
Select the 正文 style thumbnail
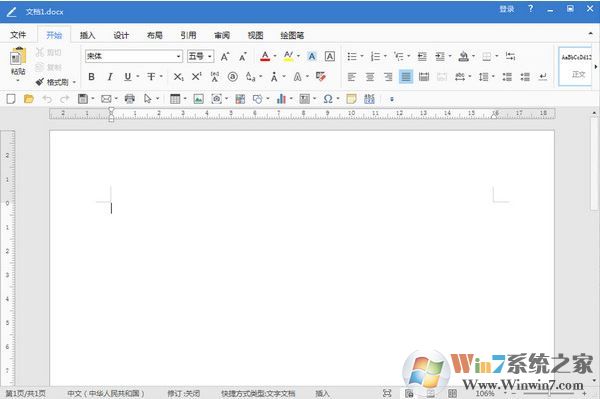[575, 66]
